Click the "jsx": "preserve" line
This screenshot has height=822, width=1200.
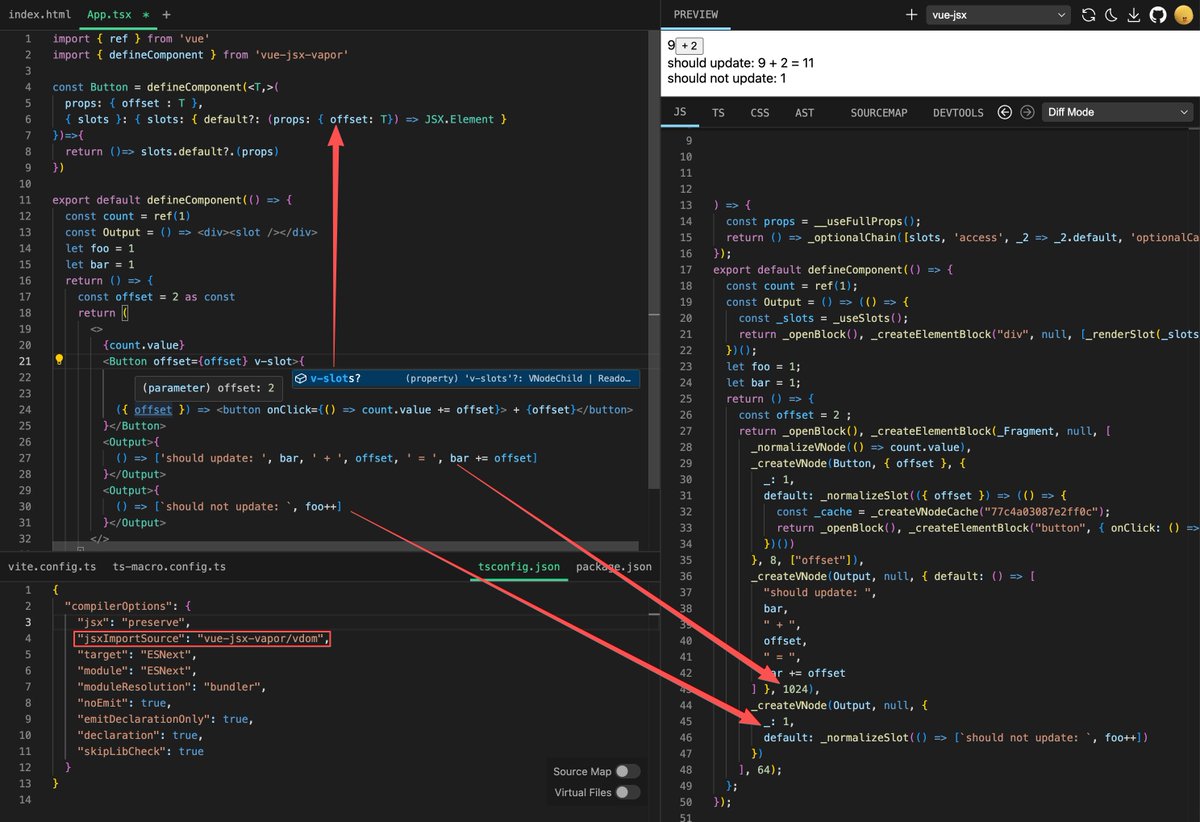132,622
